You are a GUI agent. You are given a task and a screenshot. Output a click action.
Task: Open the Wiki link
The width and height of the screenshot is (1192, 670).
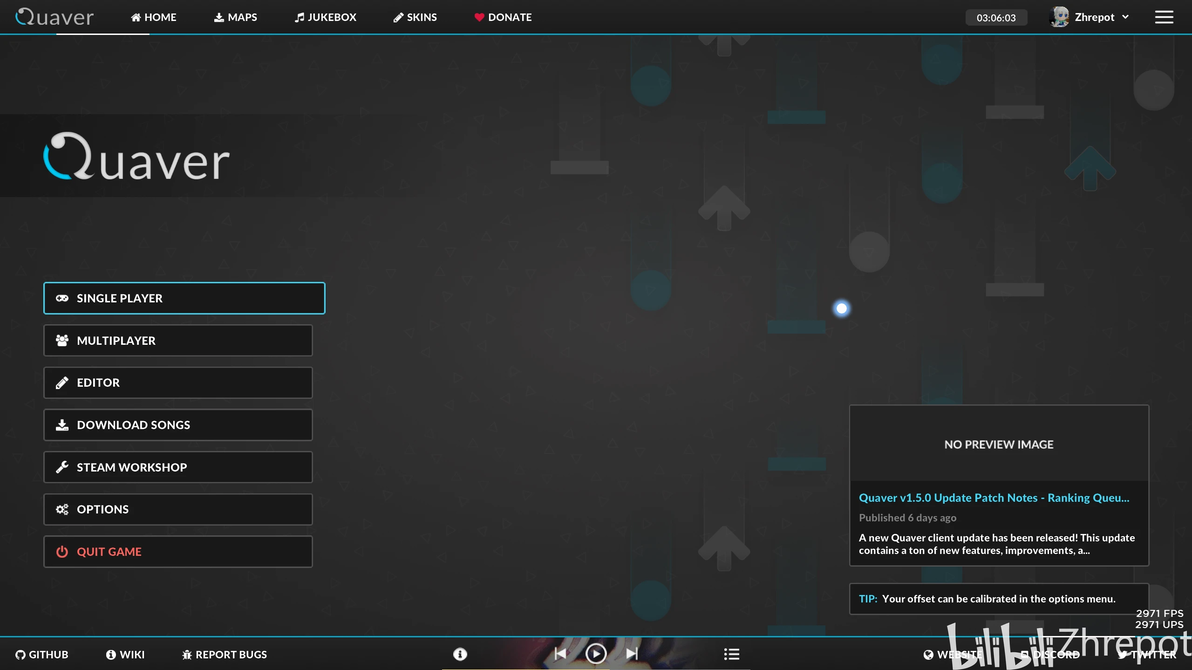(125, 654)
